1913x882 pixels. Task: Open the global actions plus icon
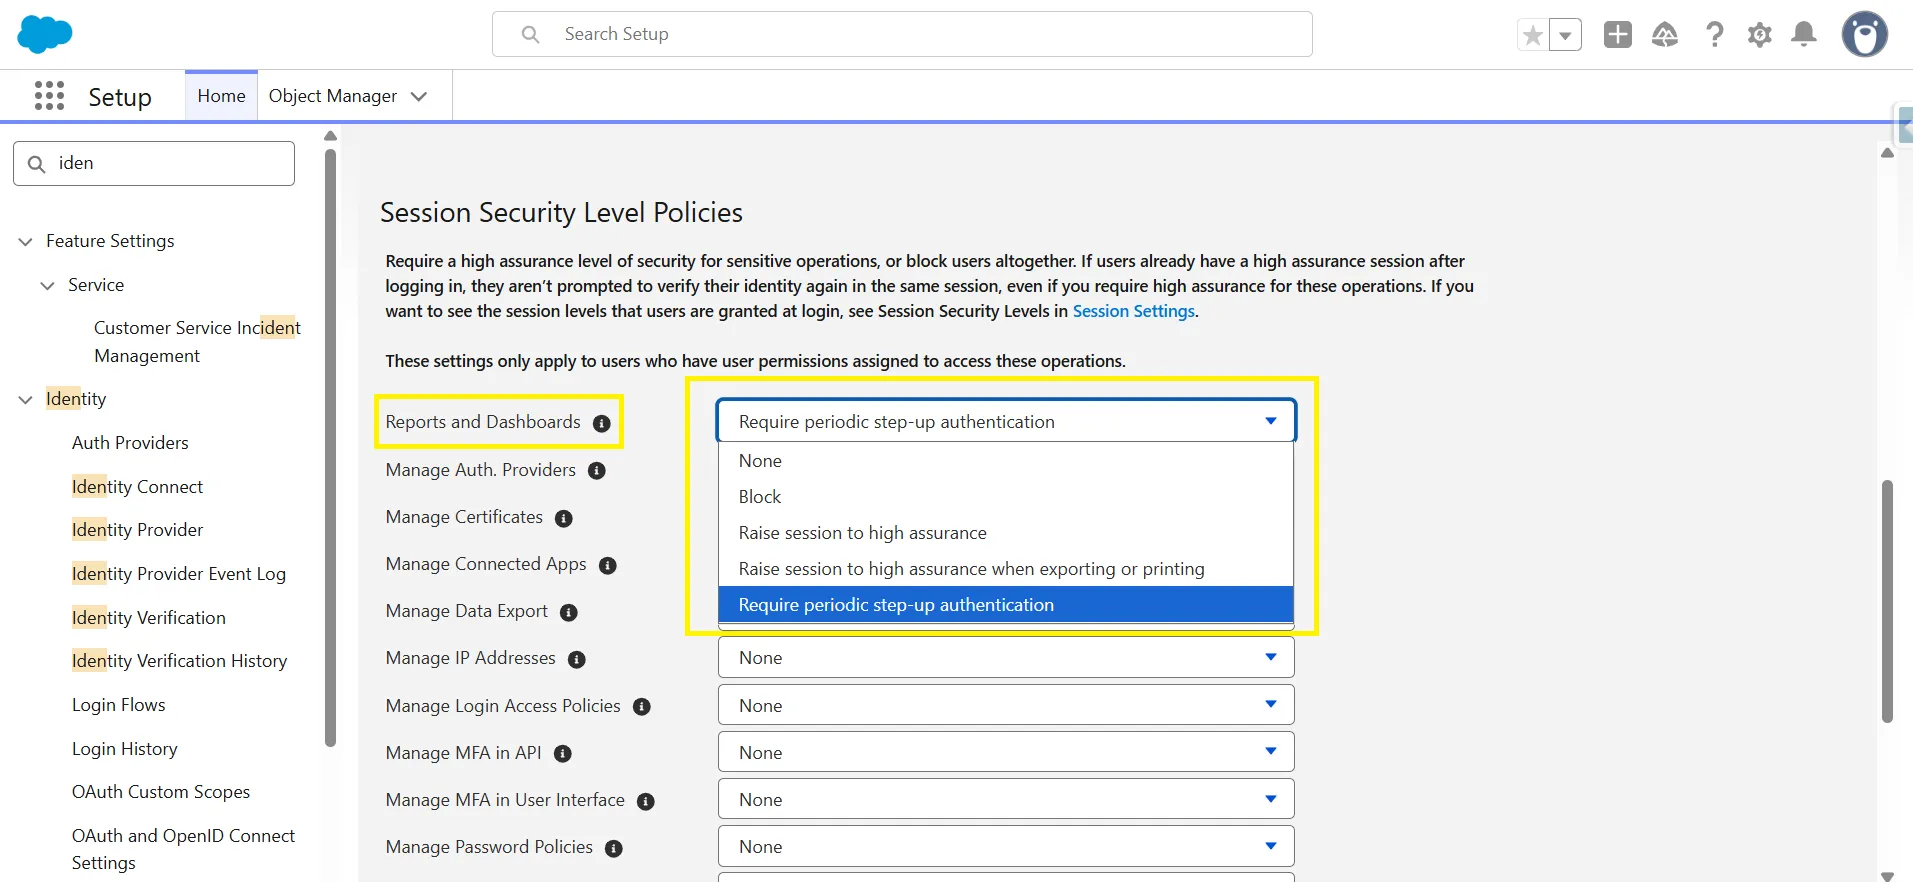(x=1618, y=35)
